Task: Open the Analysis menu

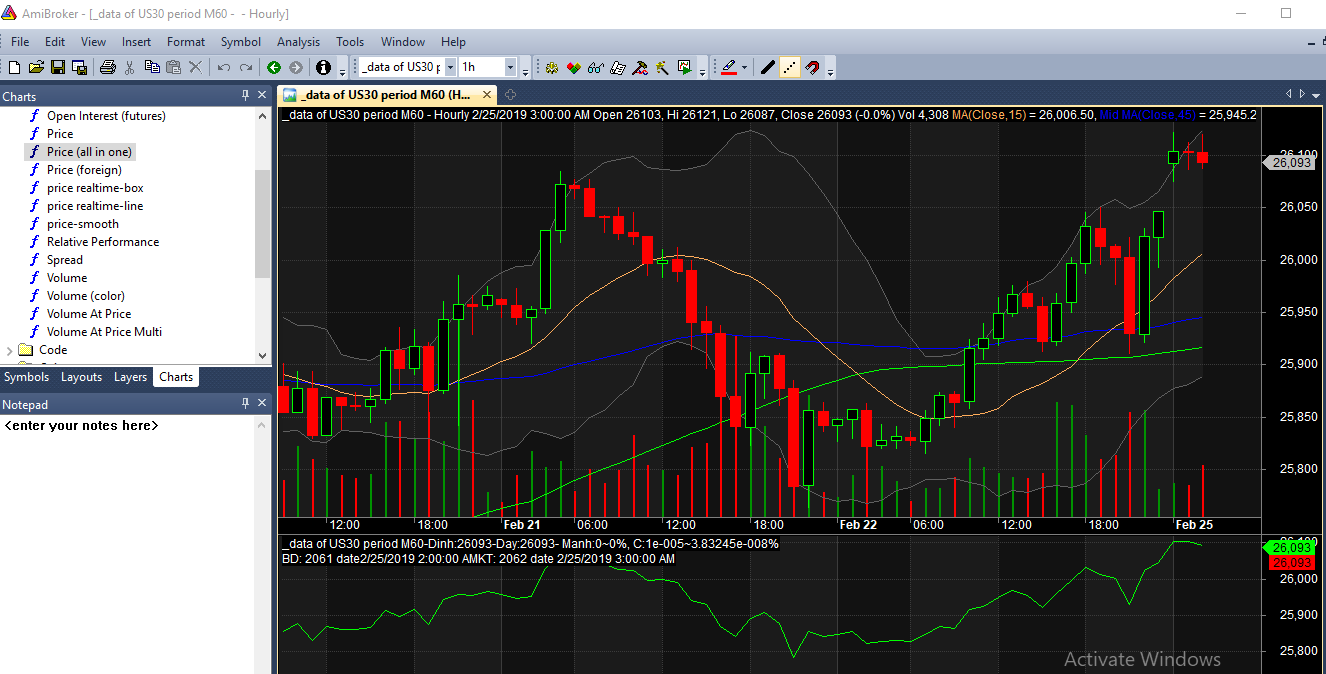Action: click(x=298, y=42)
